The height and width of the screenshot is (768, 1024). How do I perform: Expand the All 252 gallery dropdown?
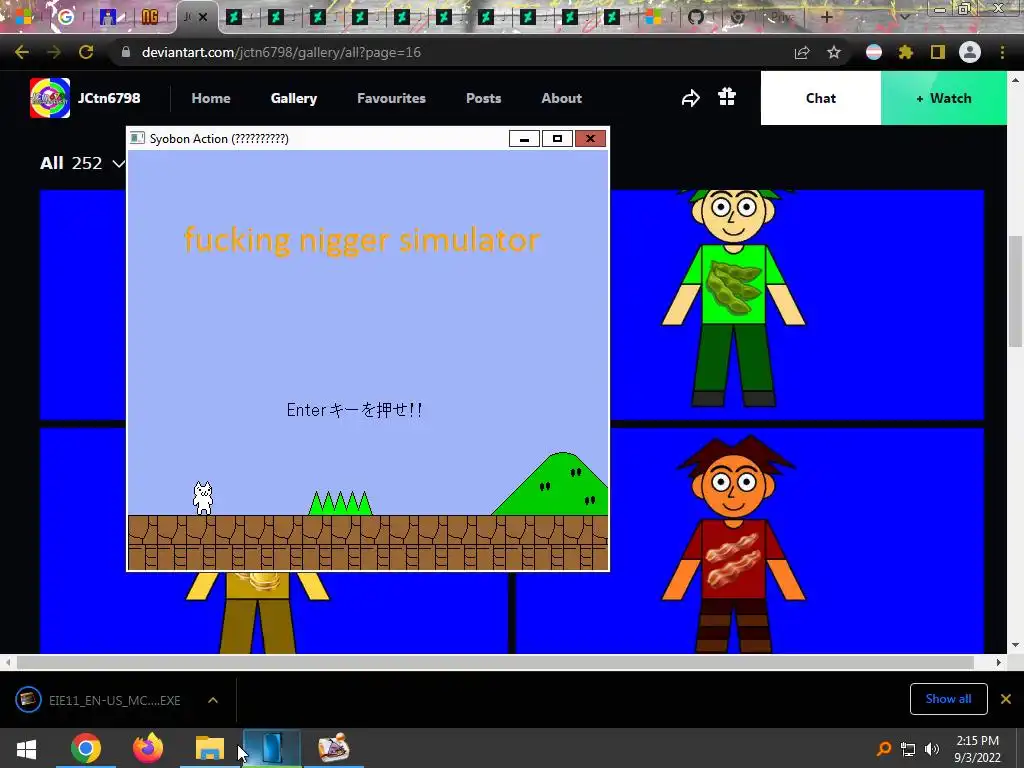coord(82,163)
